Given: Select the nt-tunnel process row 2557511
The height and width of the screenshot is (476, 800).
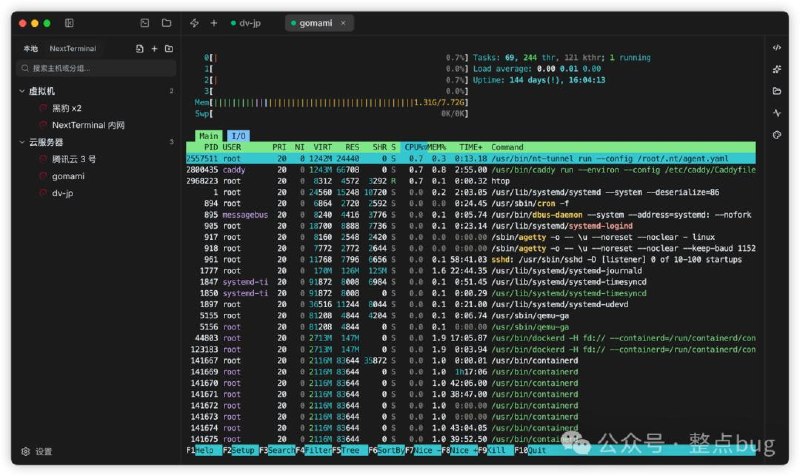Looking at the screenshot, I should 471,159.
